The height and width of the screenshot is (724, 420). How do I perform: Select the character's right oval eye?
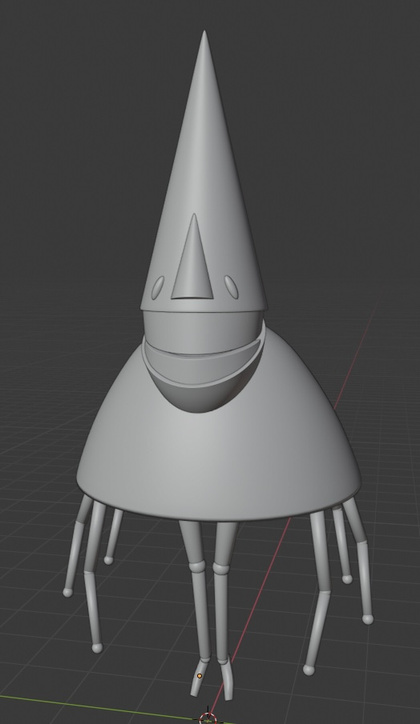(x=231, y=286)
